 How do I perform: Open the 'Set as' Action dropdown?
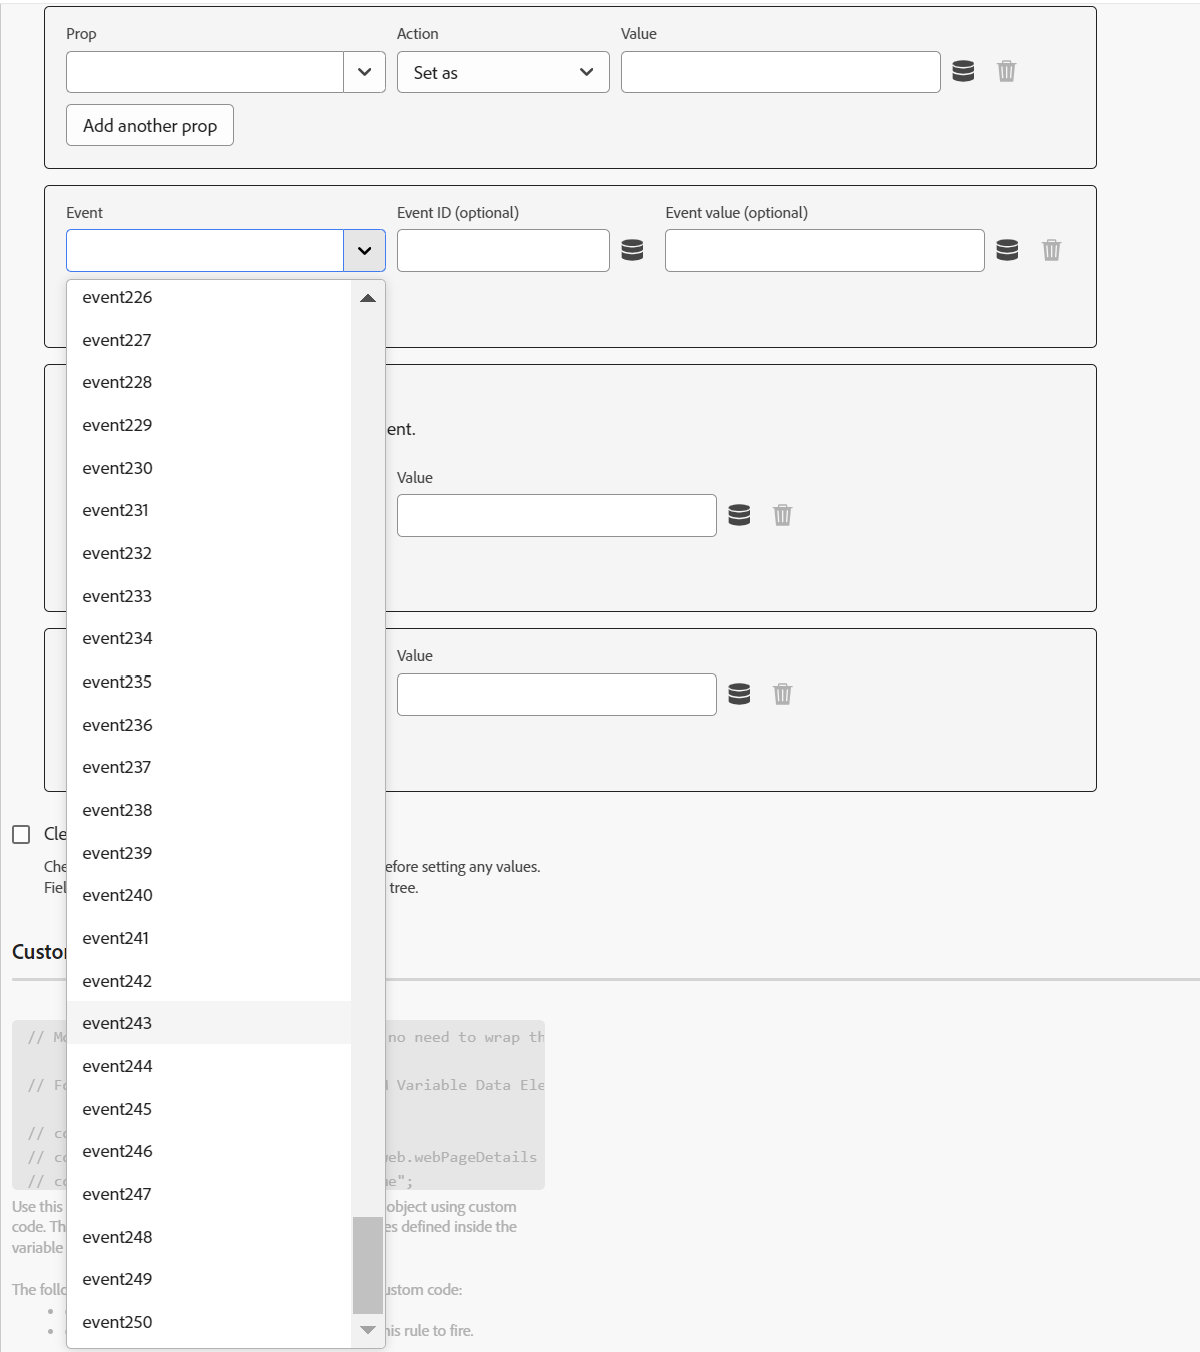pyautogui.click(x=502, y=72)
